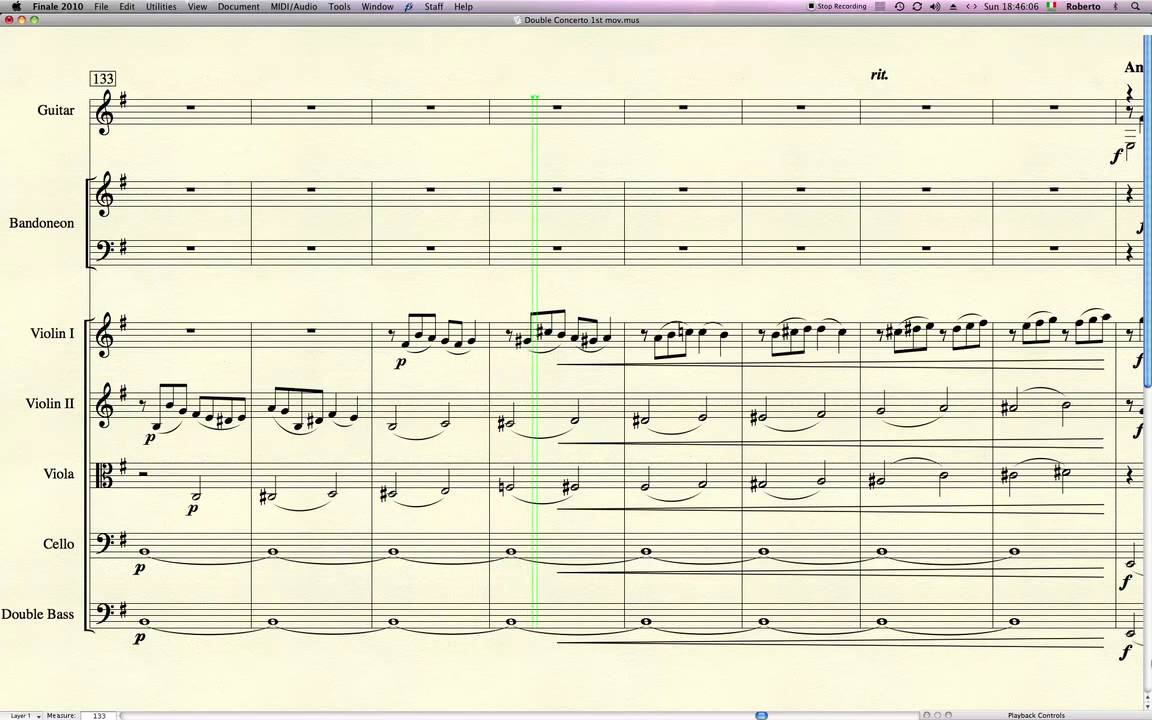This screenshot has height=720, width=1152.
Task: Select the Guitar staff name
Action: point(56,110)
